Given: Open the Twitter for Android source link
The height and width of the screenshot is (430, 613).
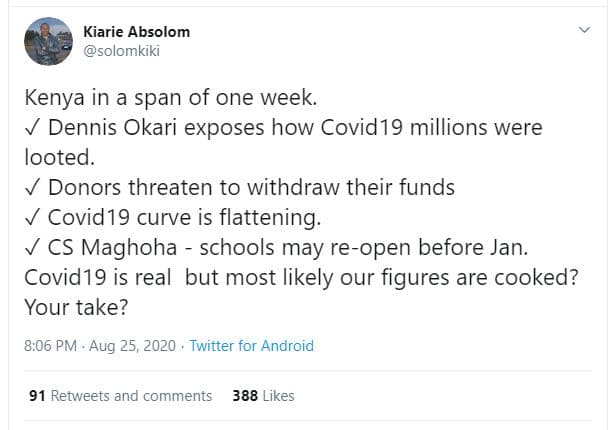Looking at the screenshot, I should [x=251, y=346].
